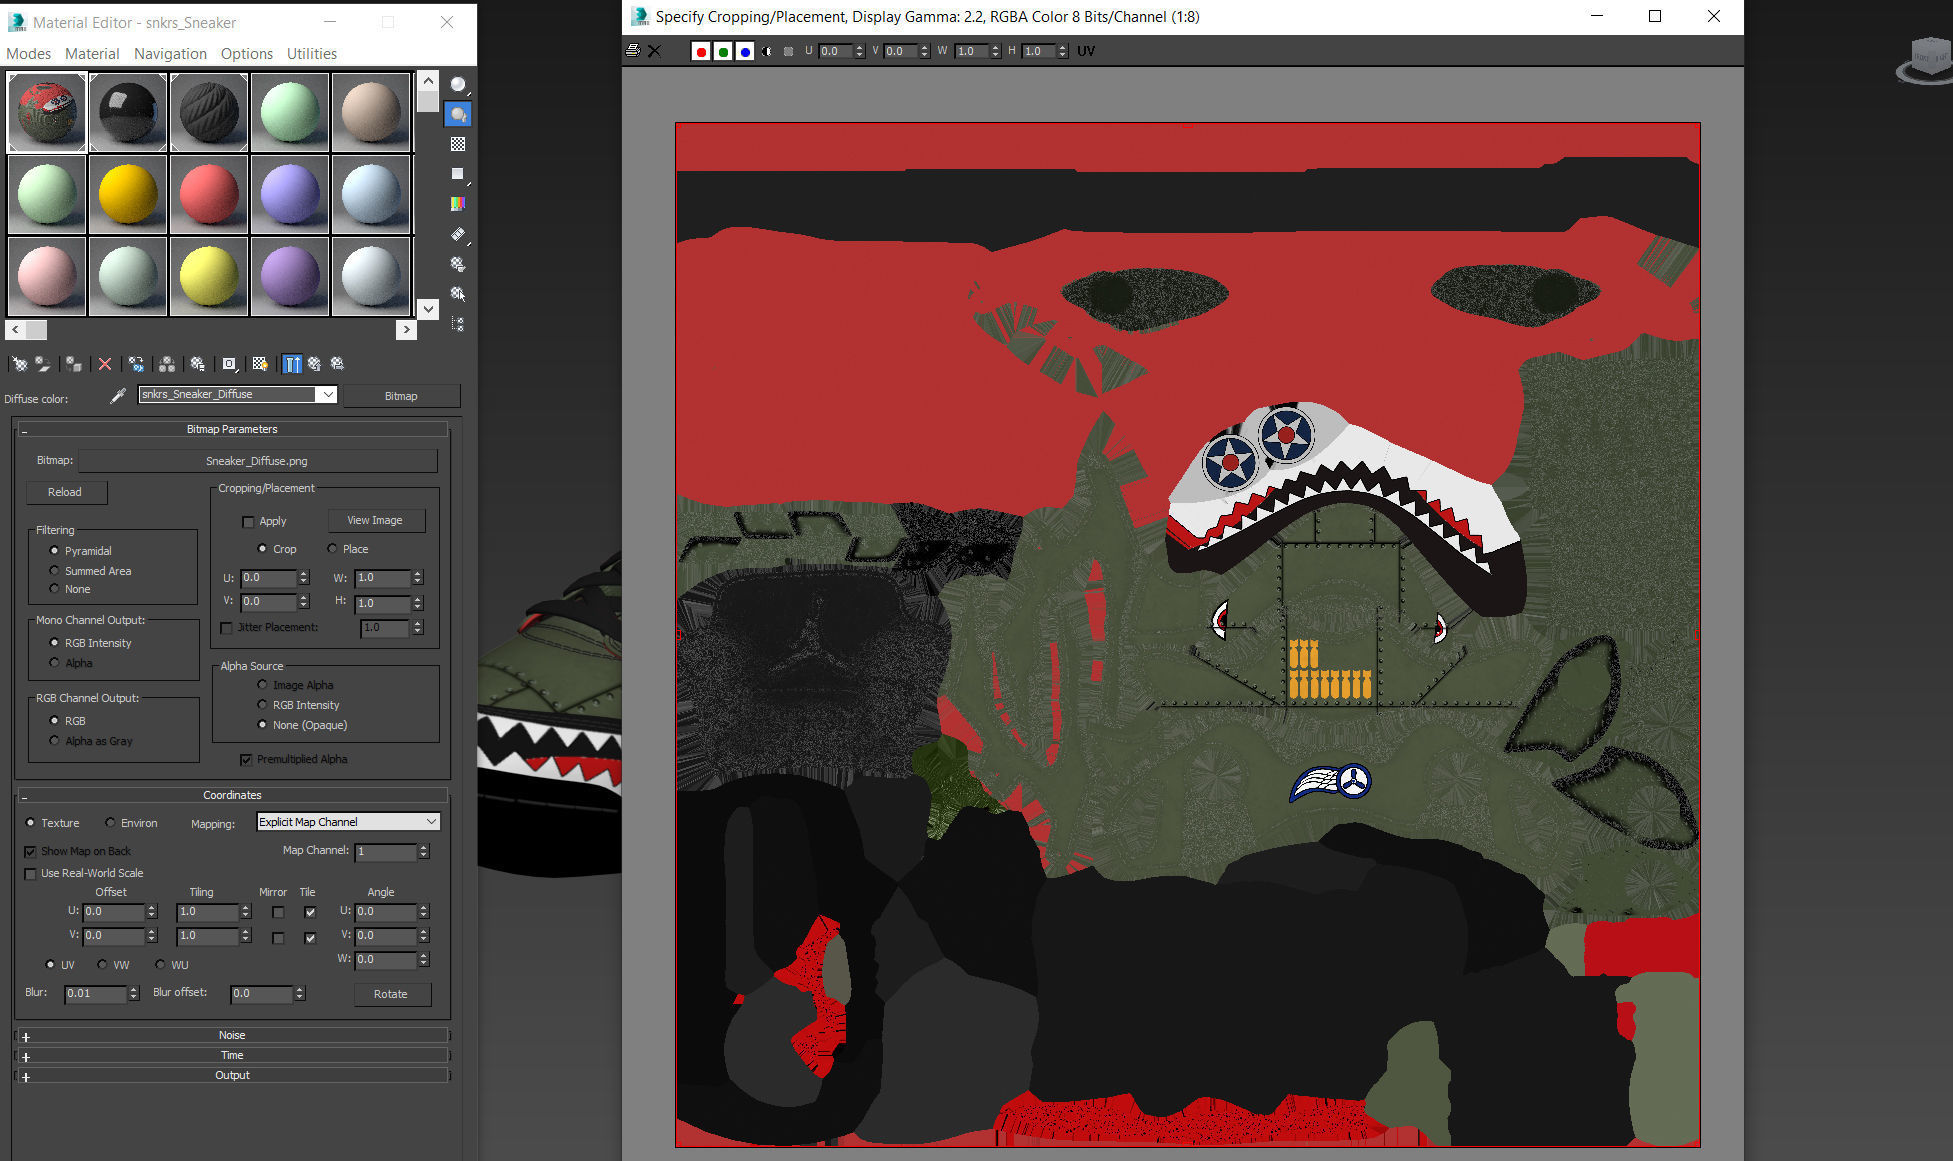Click the Go to Parent icon

[x=314, y=364]
